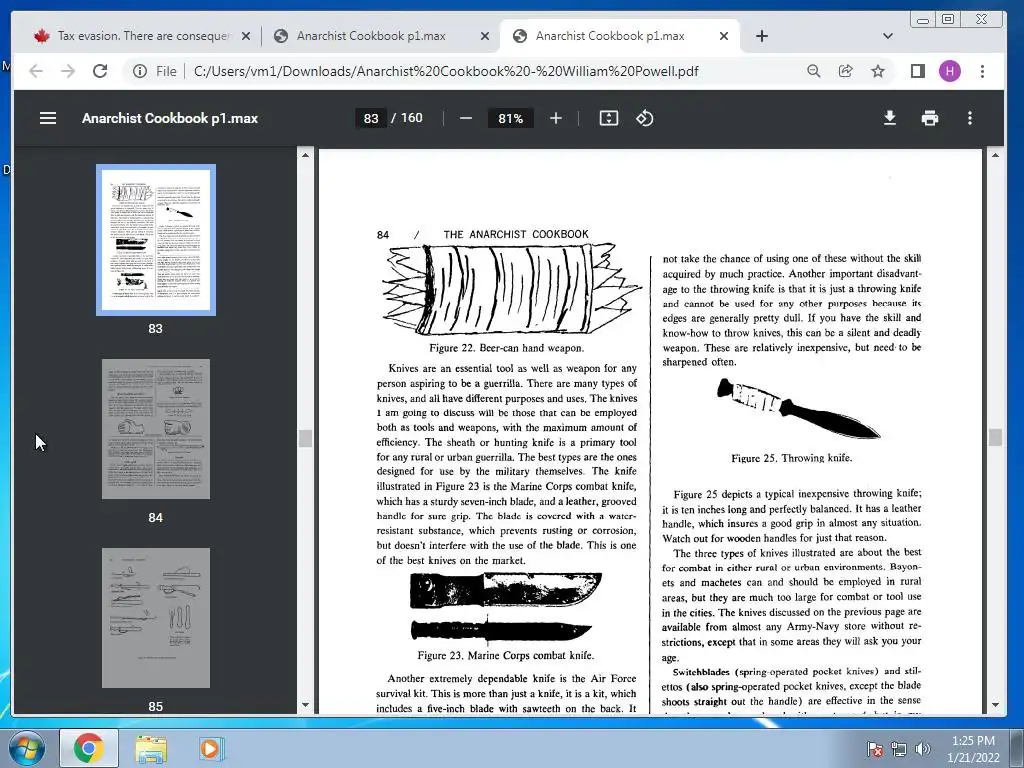The width and height of the screenshot is (1024, 768).
Task: Click the Chrome taskbar icon
Action: [x=89, y=748]
